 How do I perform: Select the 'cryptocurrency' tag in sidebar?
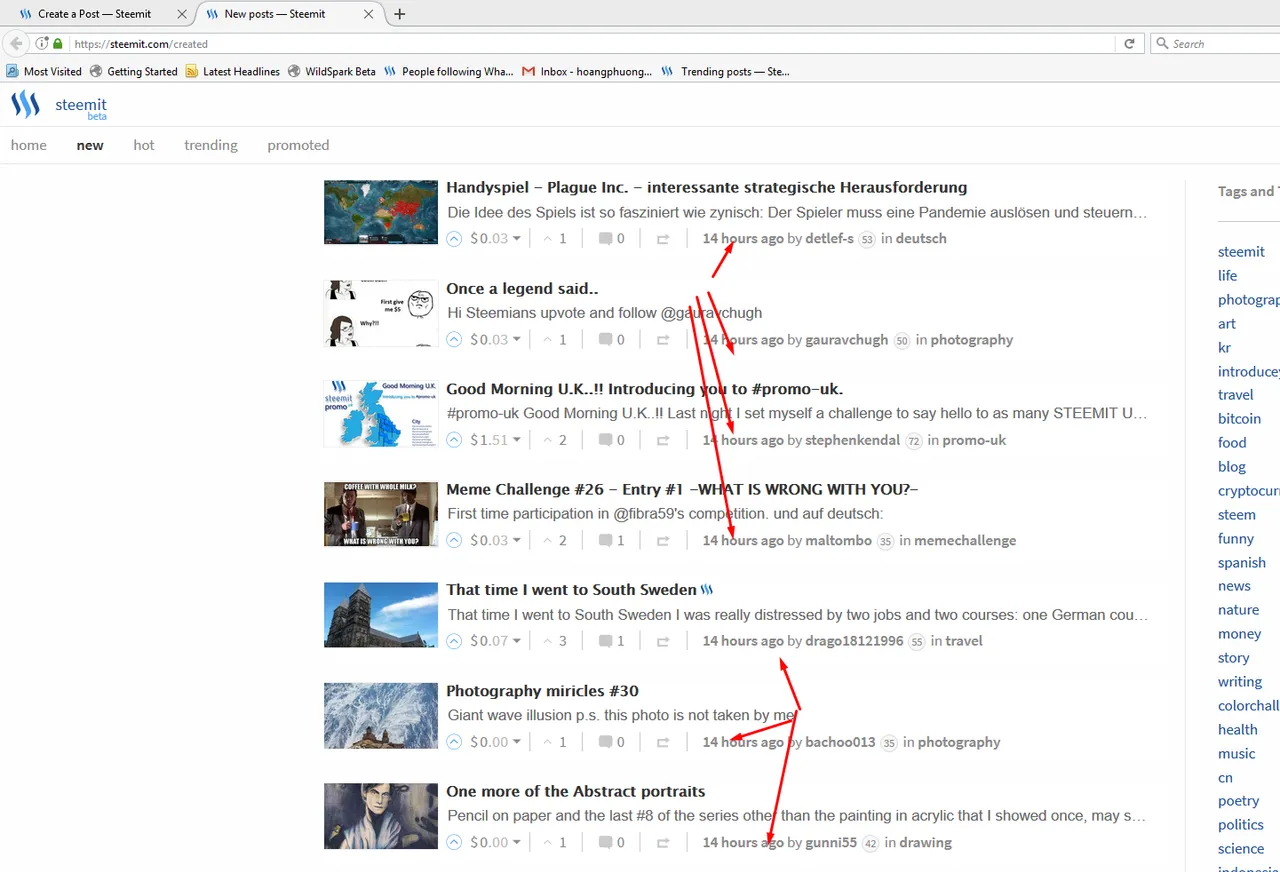pos(1249,491)
